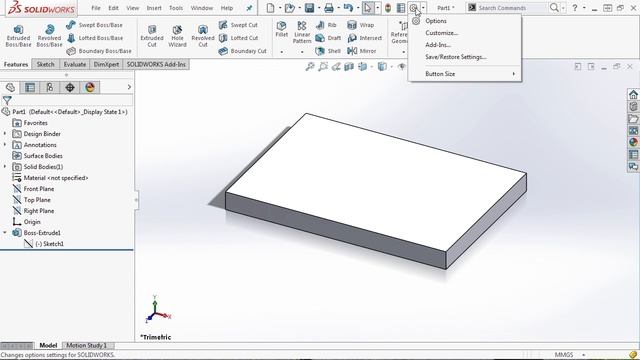Open the File menu
640x360 pixels.
click(x=96, y=8)
